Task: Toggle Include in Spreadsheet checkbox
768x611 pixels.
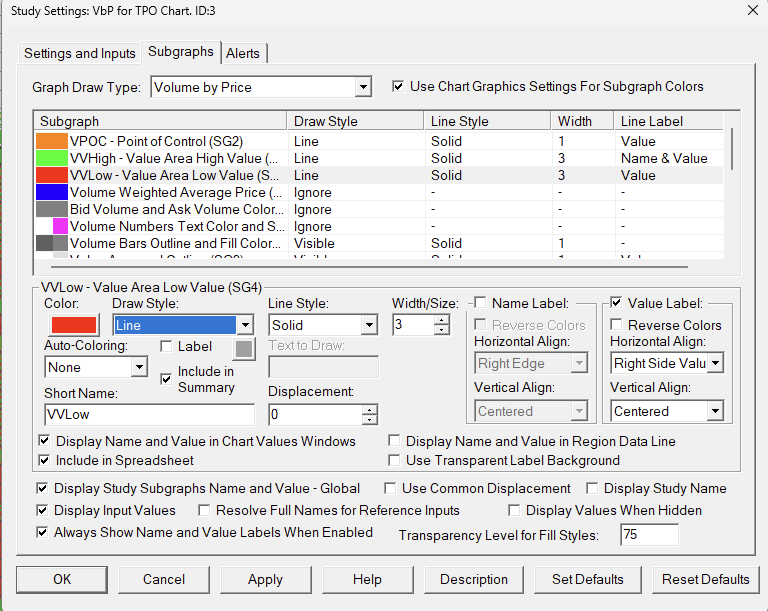Action: [44, 460]
